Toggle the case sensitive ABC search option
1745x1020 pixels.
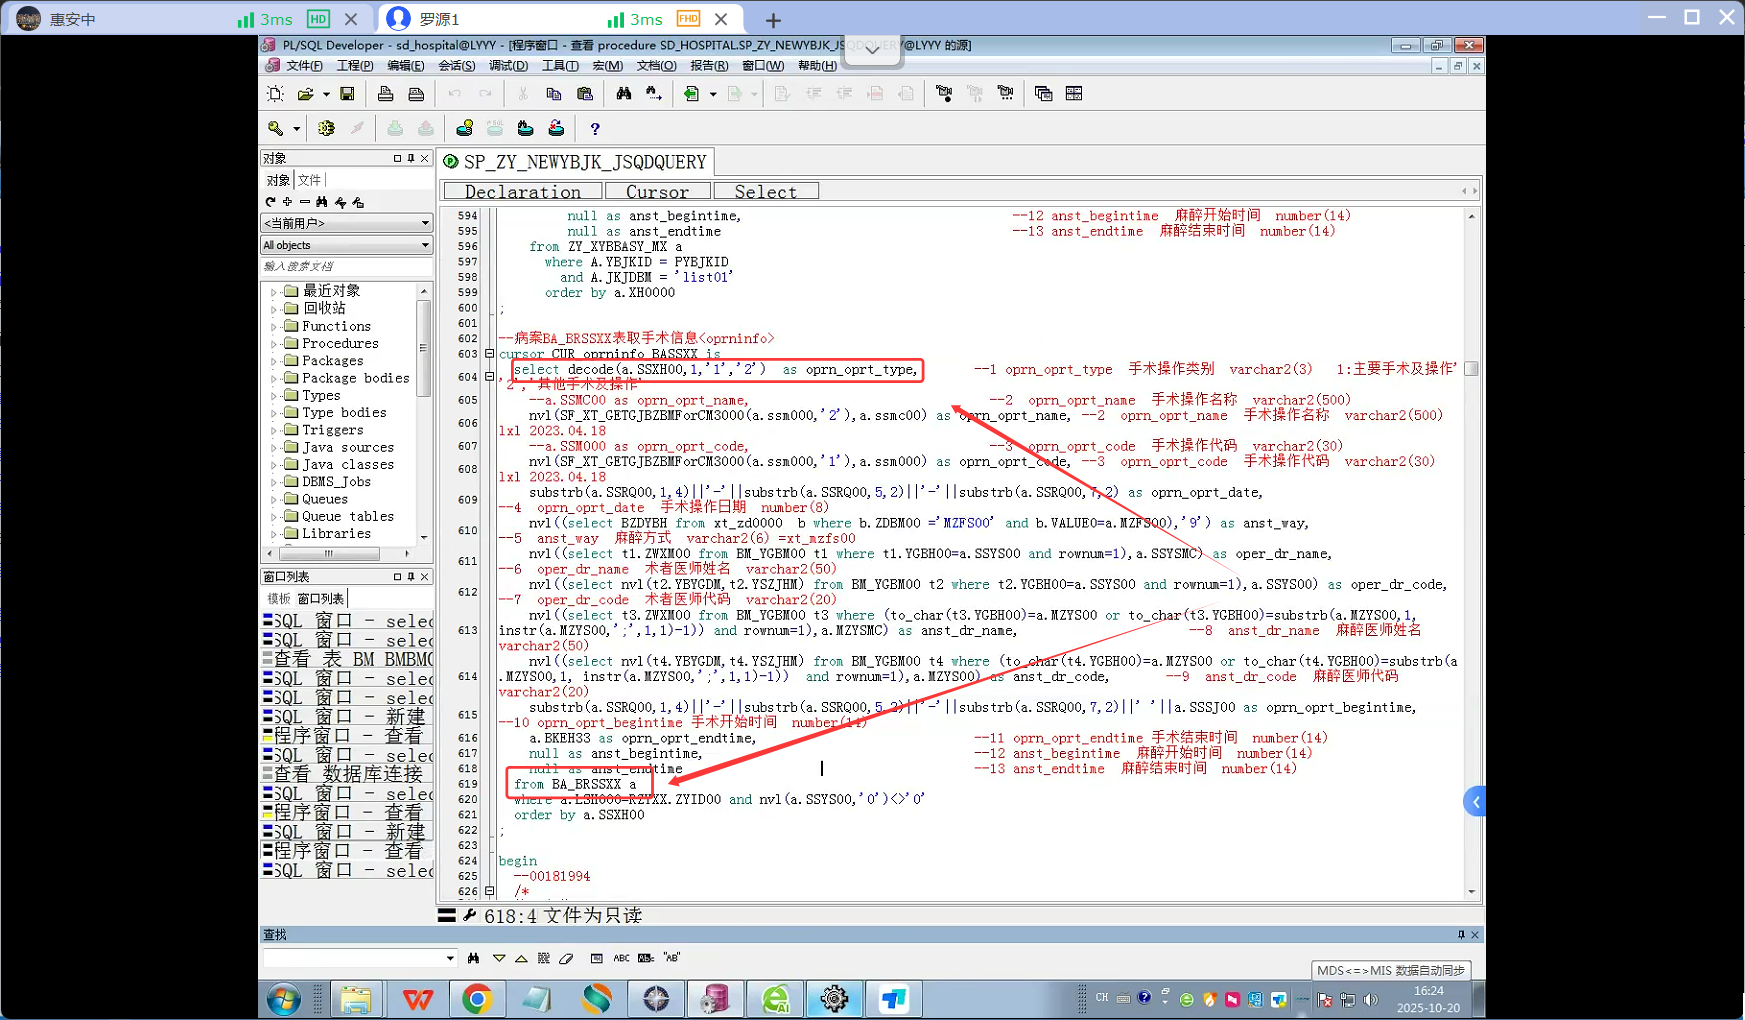coord(621,958)
